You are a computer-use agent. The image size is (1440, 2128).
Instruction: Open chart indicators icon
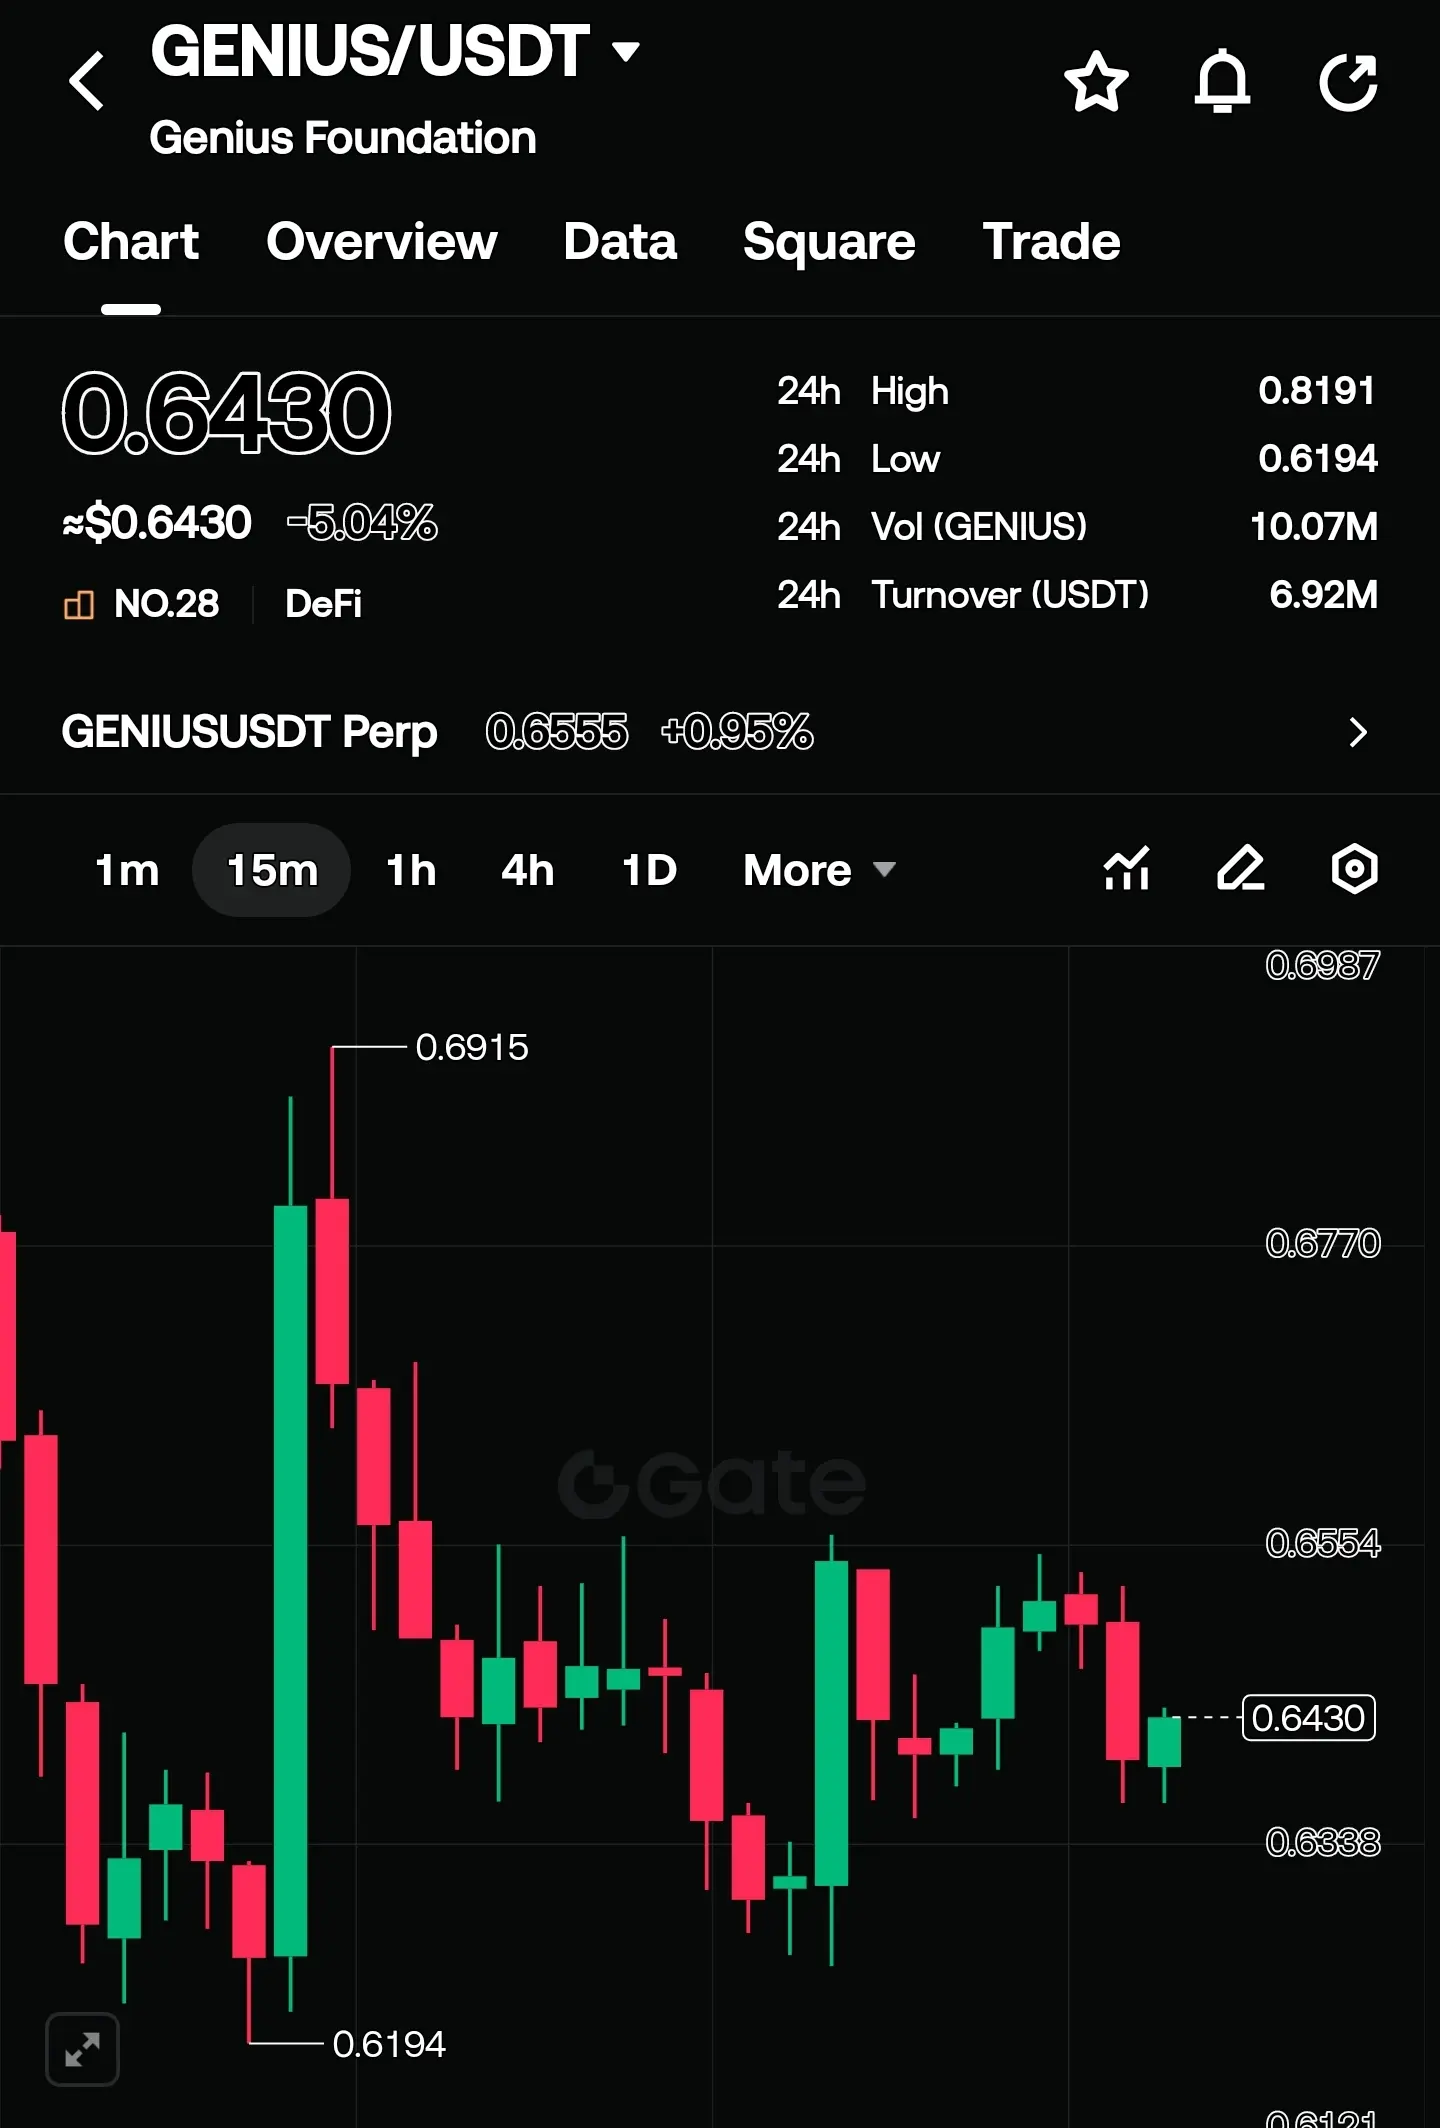point(1127,868)
